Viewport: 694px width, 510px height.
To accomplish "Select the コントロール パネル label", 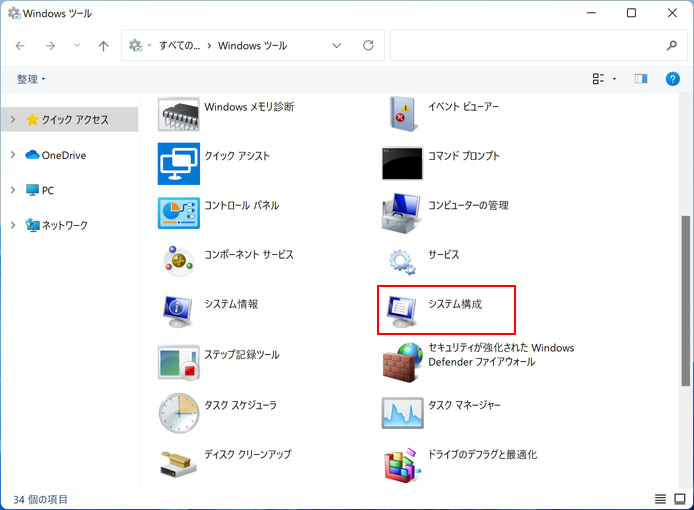I will click(x=242, y=205).
